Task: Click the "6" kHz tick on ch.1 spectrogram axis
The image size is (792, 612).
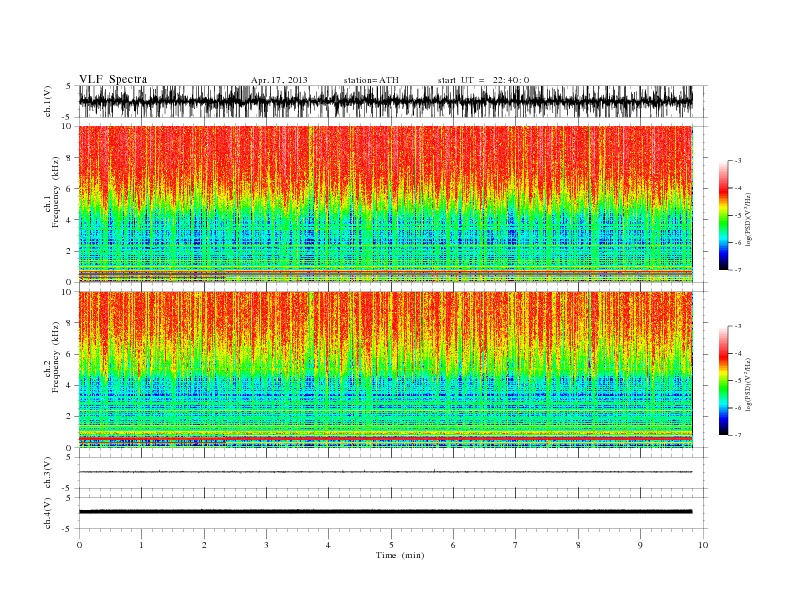Action: (x=70, y=189)
